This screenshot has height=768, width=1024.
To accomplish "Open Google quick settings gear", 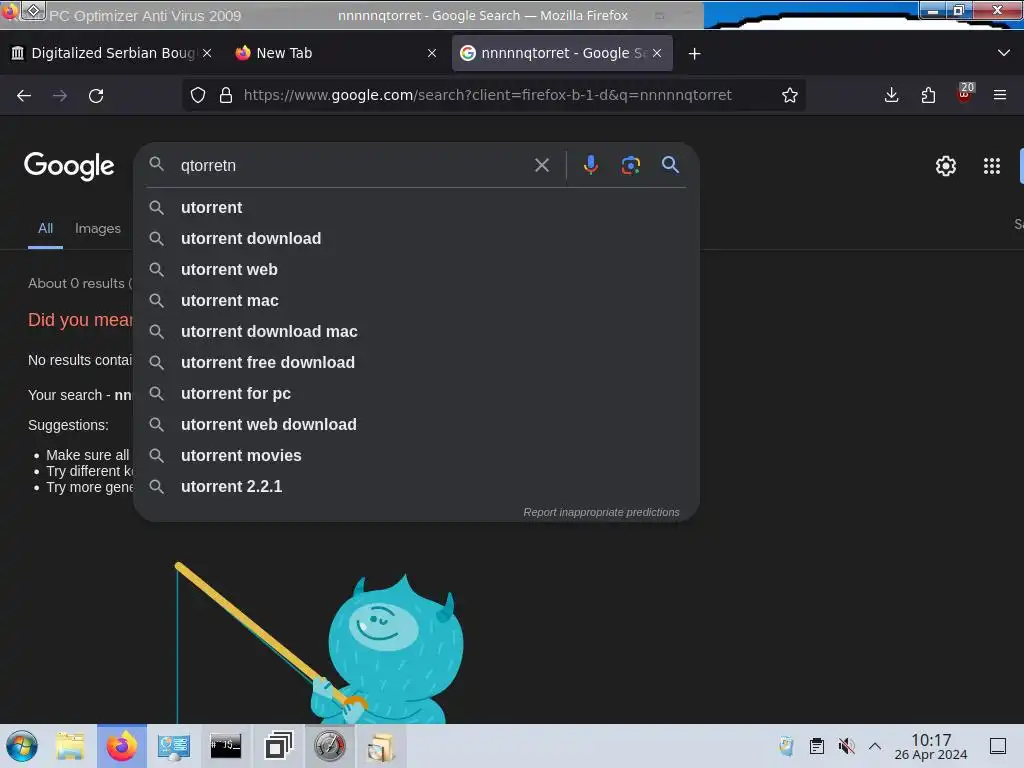I will point(946,166).
